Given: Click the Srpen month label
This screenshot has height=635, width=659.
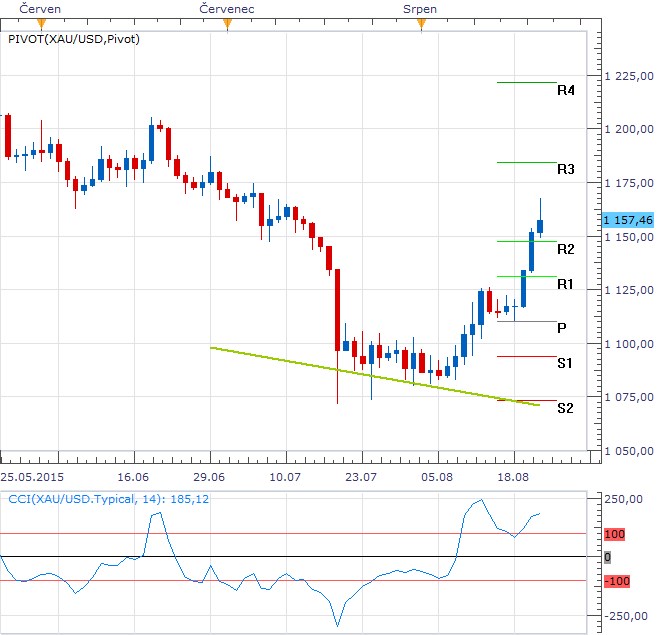Looking at the screenshot, I should 420,9.
